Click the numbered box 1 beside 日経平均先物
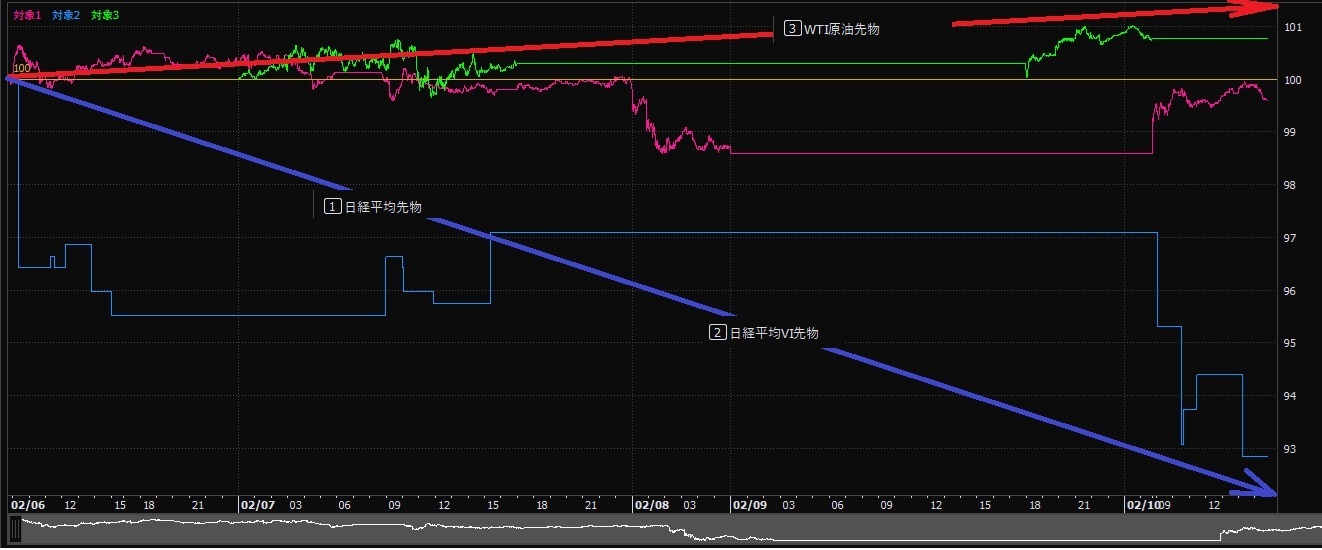The image size is (1322, 550). [333, 208]
